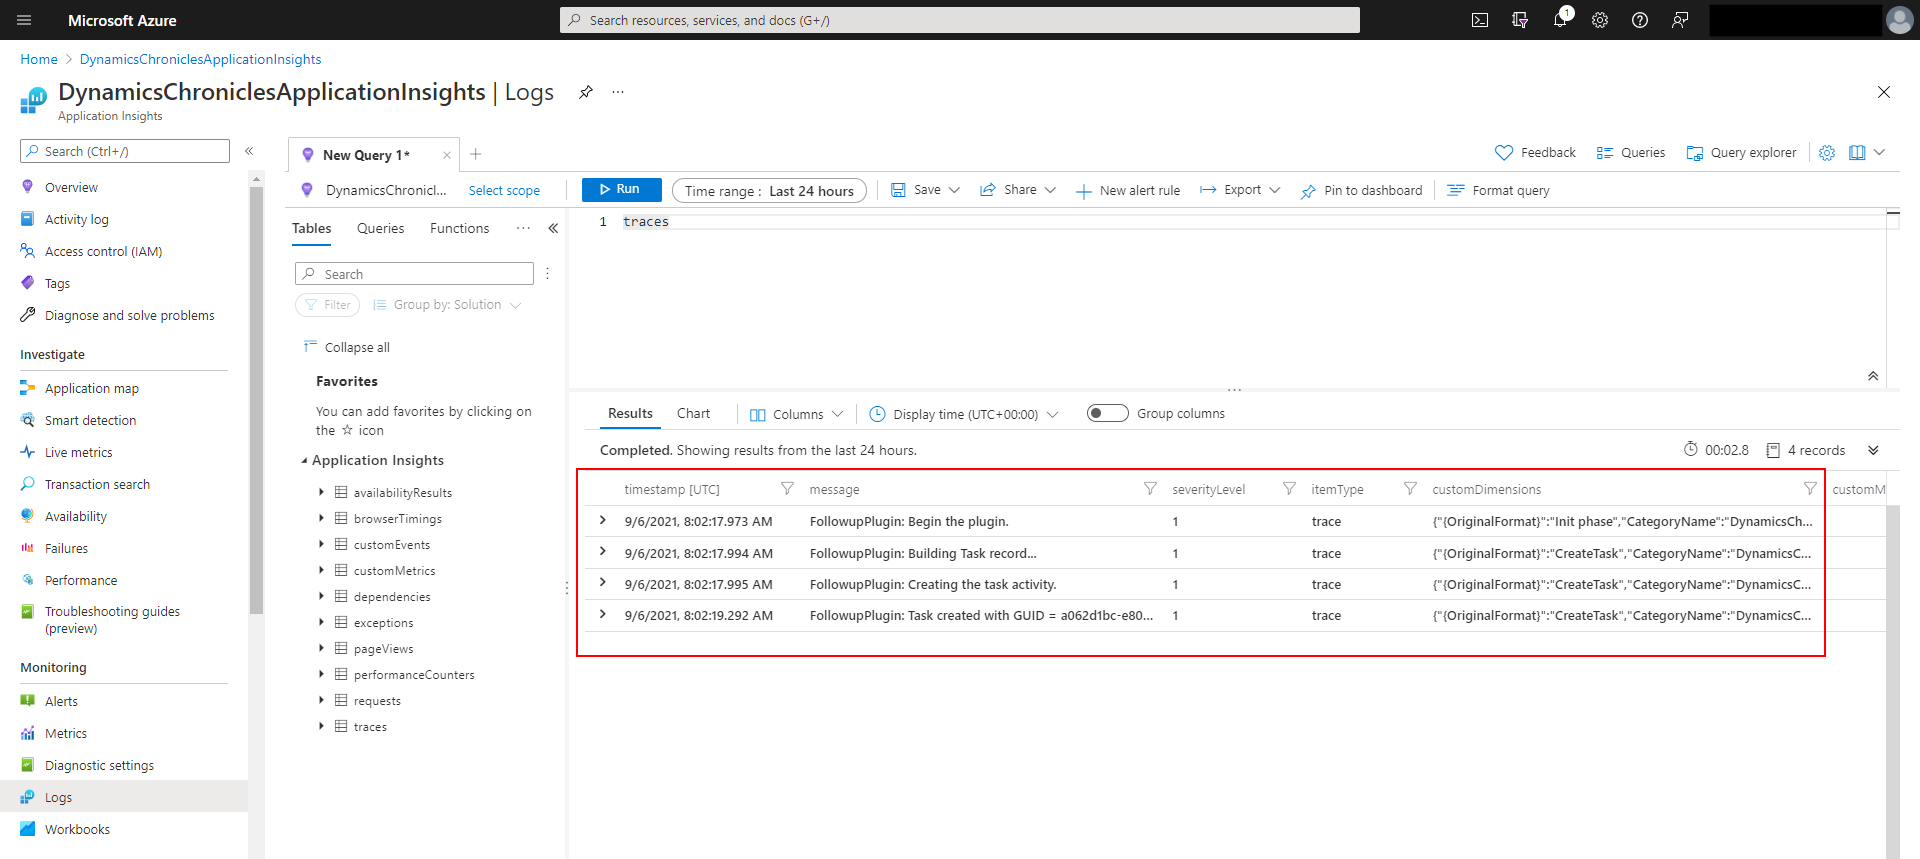The image size is (1920, 859).
Task: Create a New alert rule
Action: coord(1128,190)
